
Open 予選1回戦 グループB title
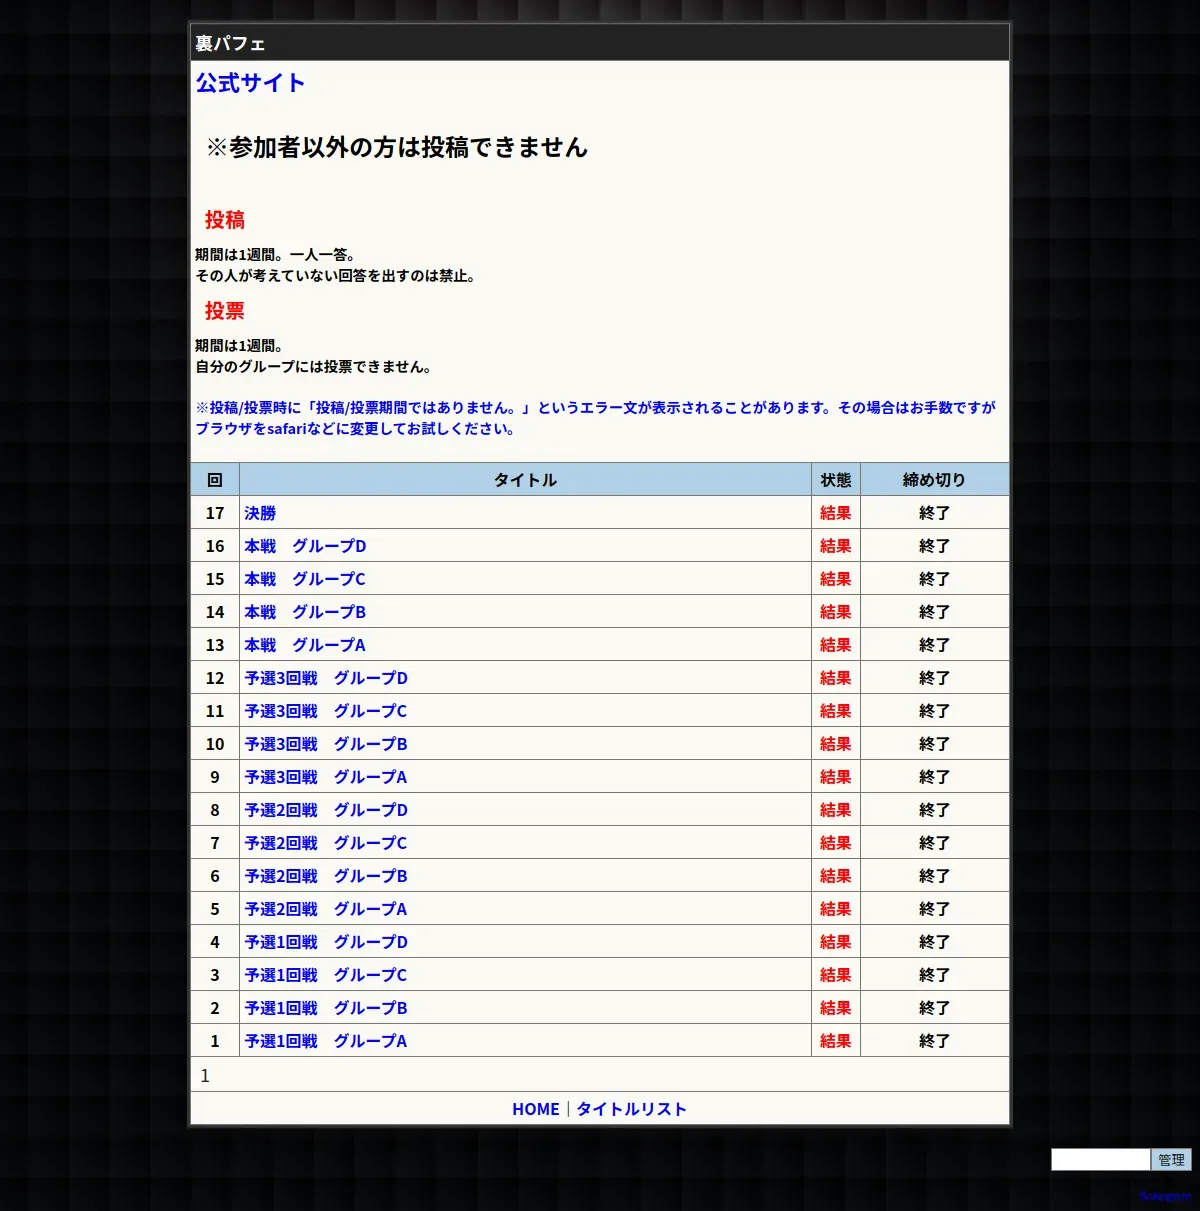[x=326, y=1008]
